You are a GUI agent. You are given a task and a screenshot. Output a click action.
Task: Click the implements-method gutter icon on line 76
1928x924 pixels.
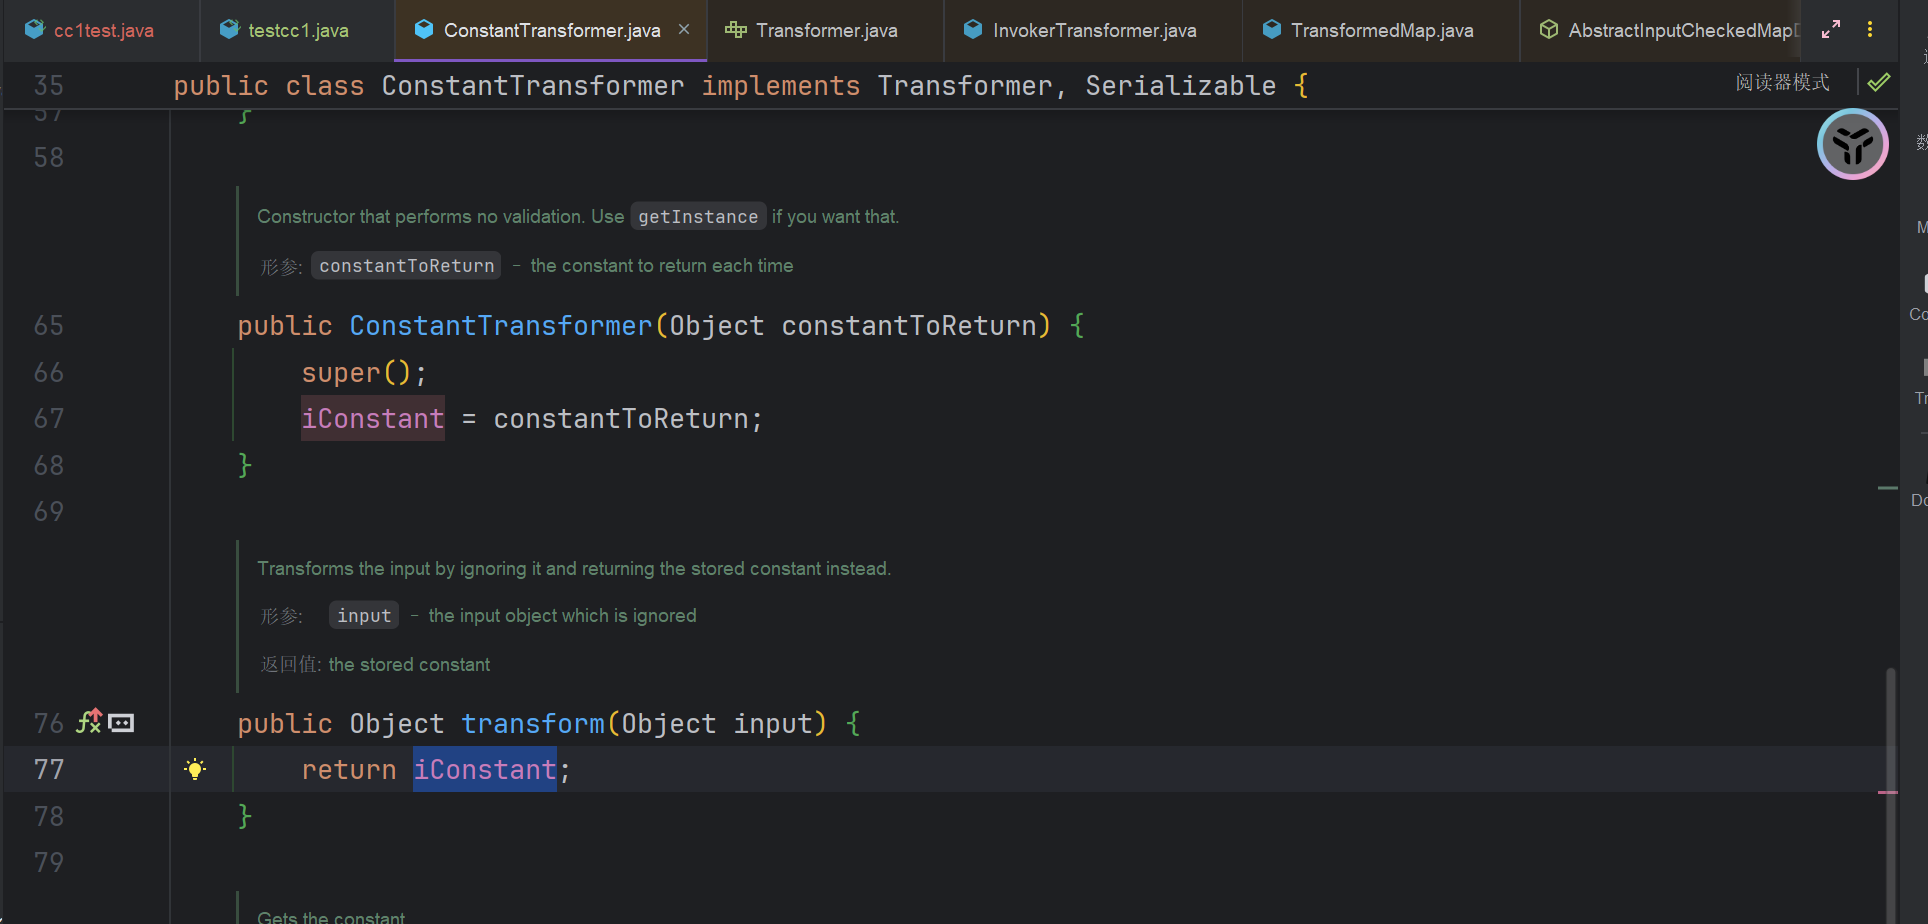click(x=89, y=721)
